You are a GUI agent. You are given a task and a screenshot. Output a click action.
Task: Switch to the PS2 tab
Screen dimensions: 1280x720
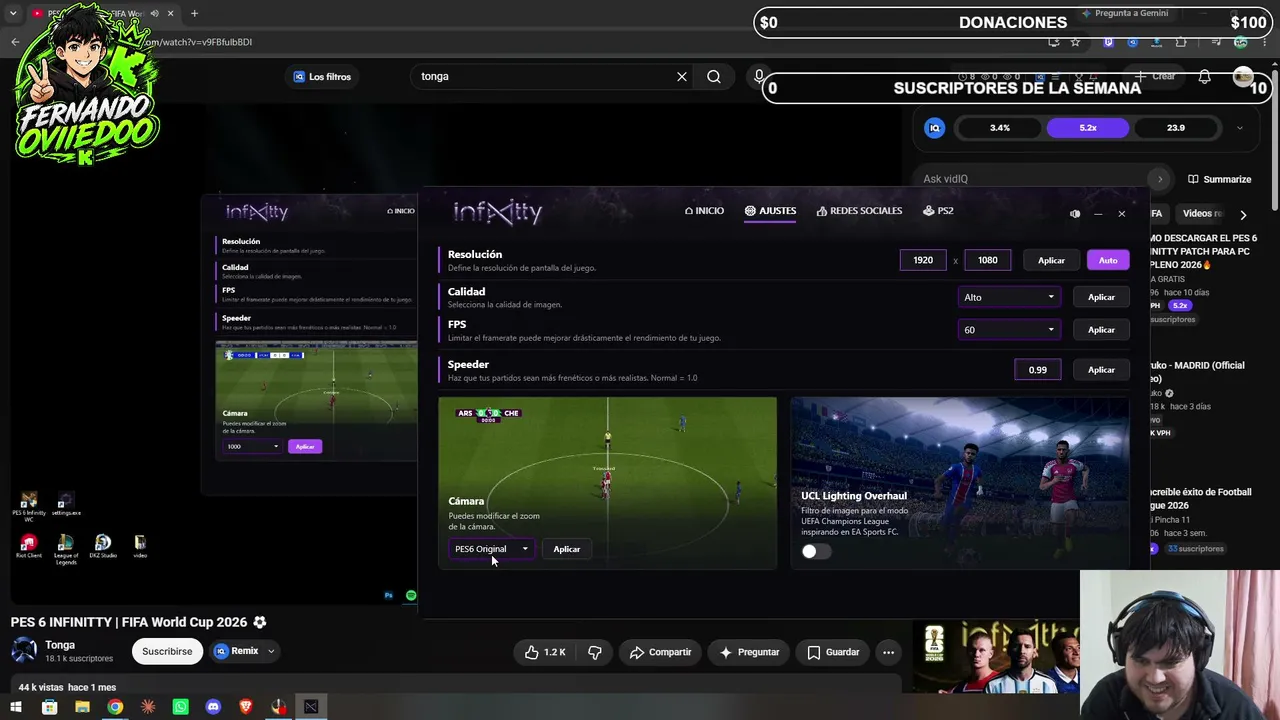click(x=938, y=211)
